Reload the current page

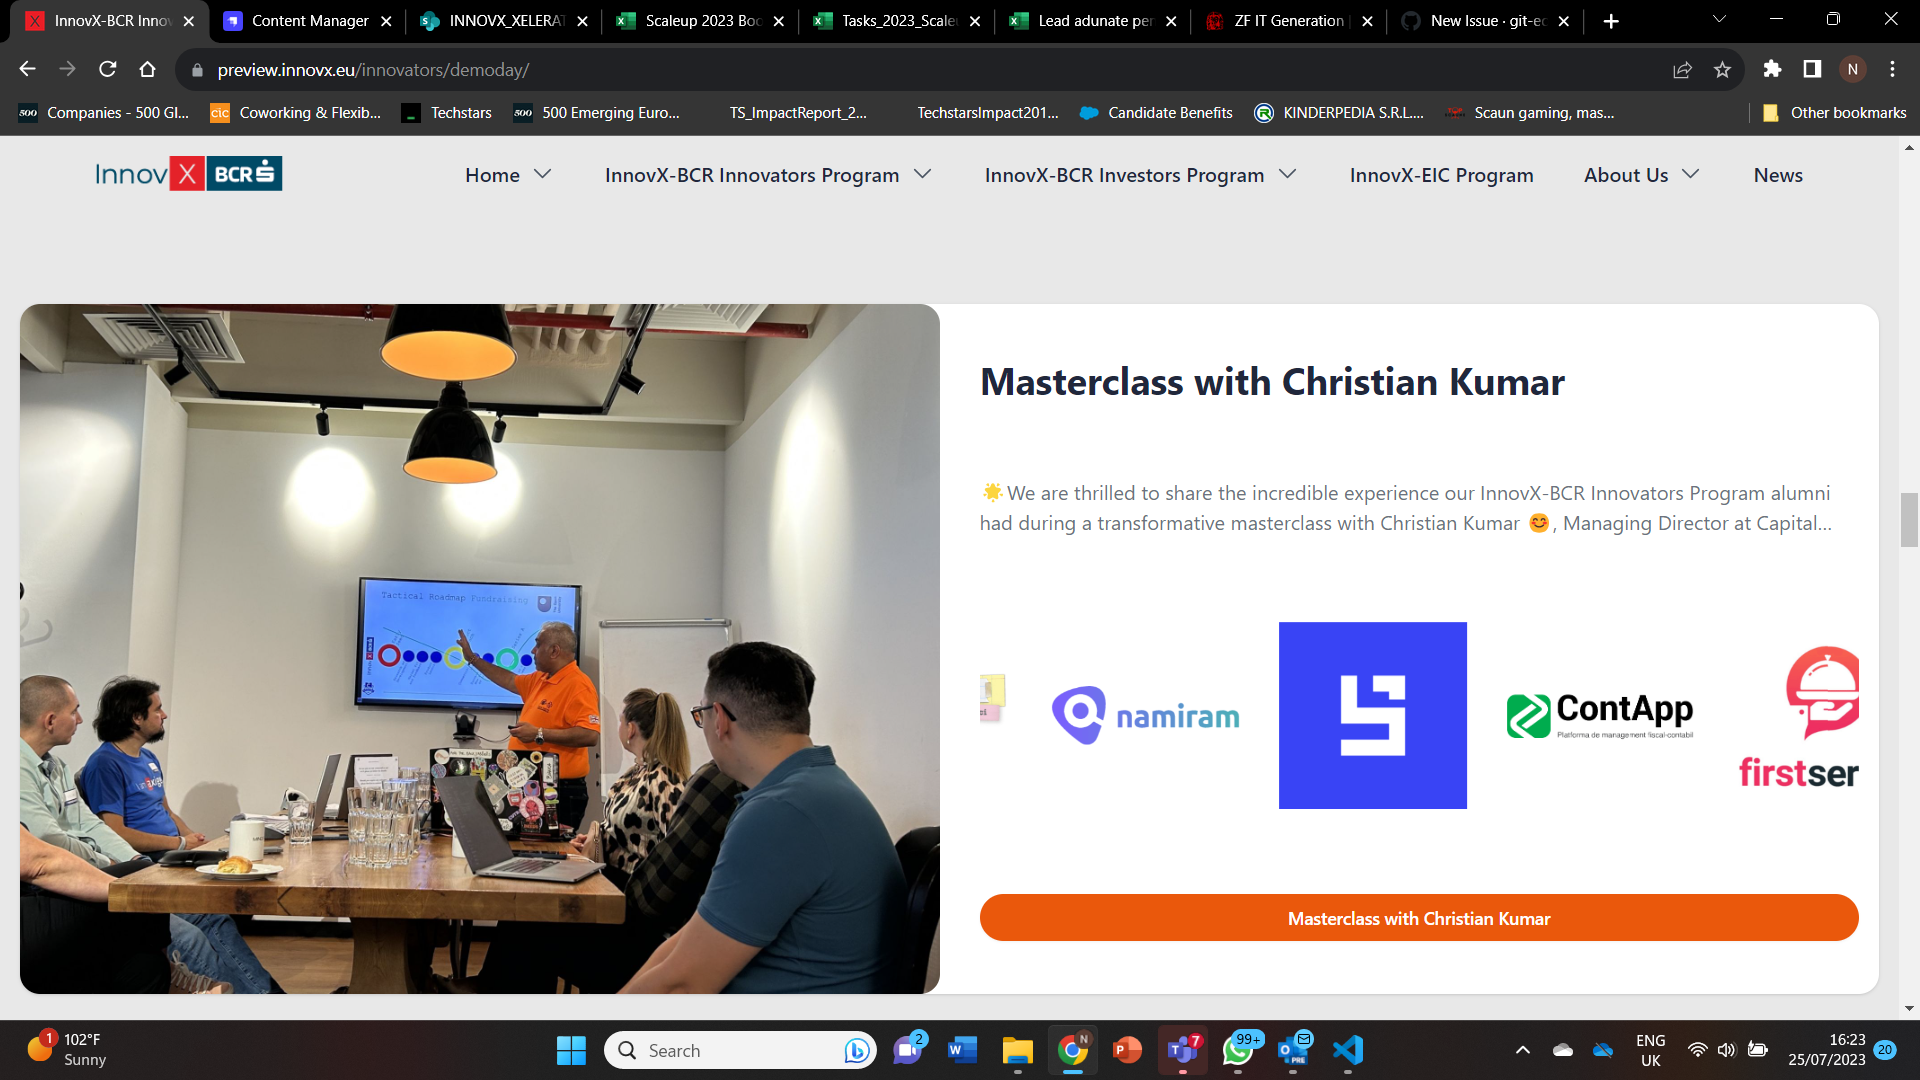107,70
